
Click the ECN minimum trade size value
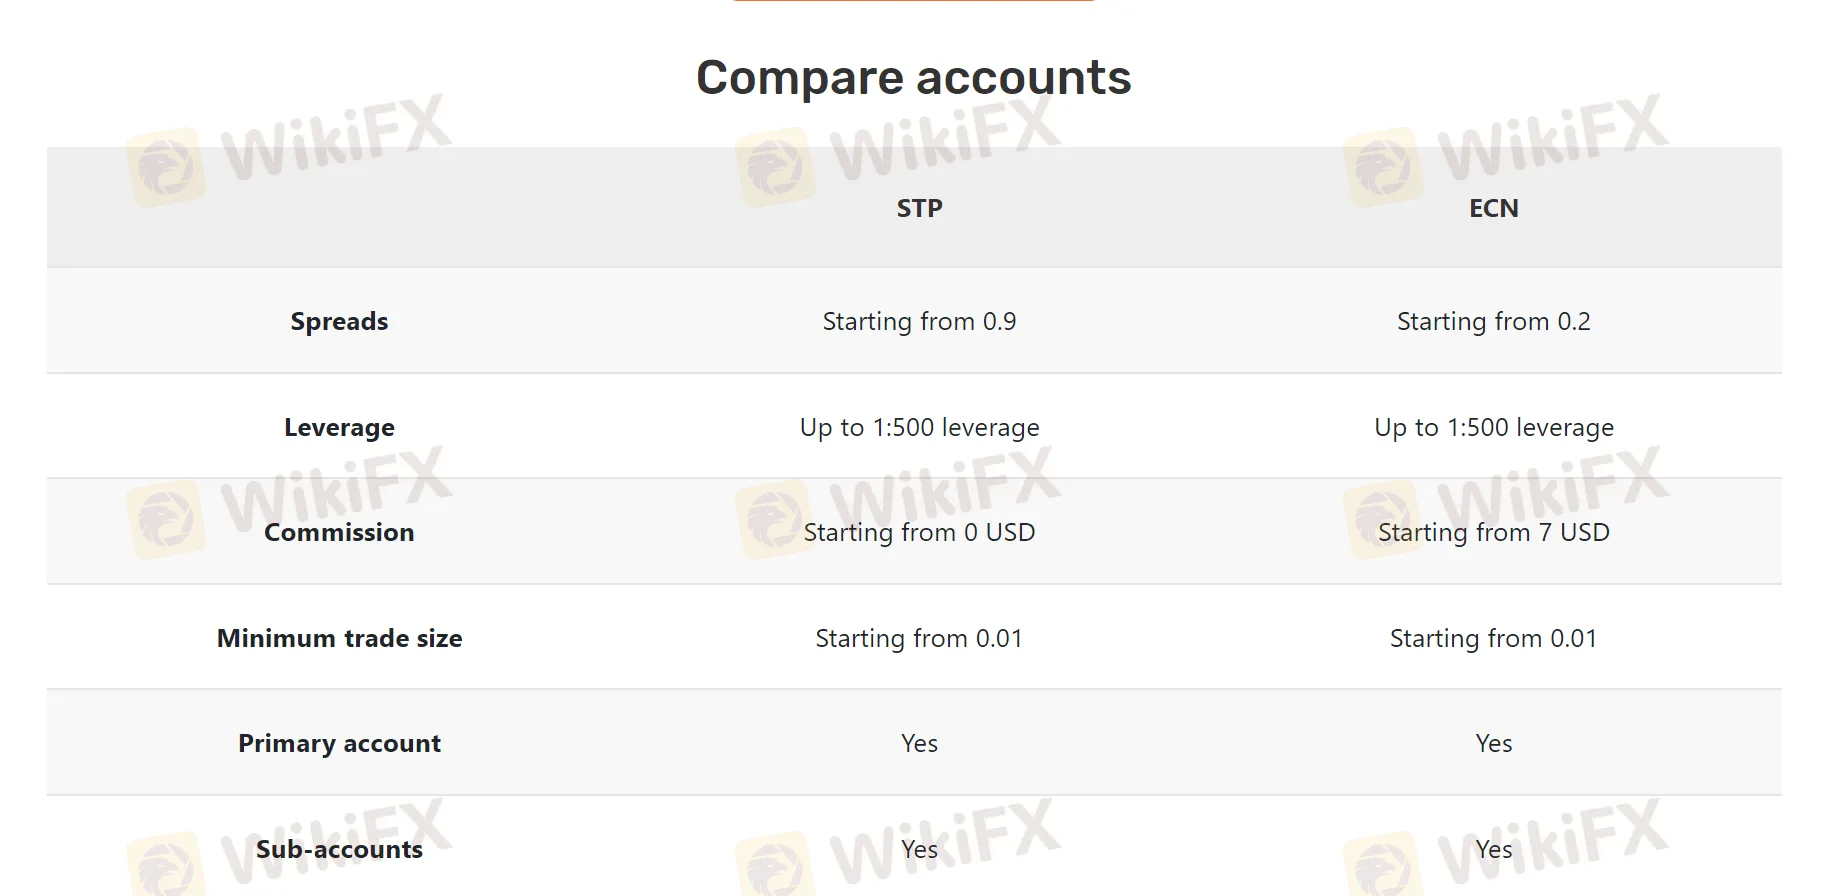pyautogui.click(x=1493, y=638)
